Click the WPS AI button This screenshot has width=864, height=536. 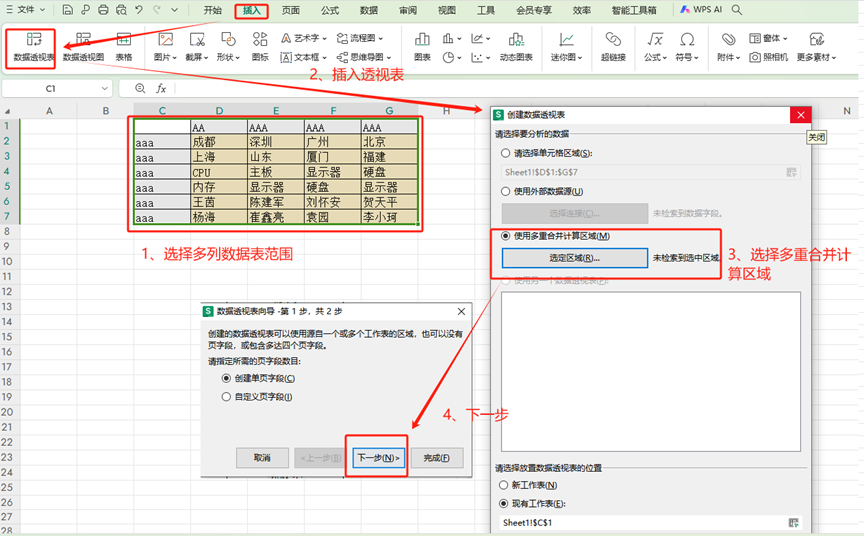click(701, 10)
